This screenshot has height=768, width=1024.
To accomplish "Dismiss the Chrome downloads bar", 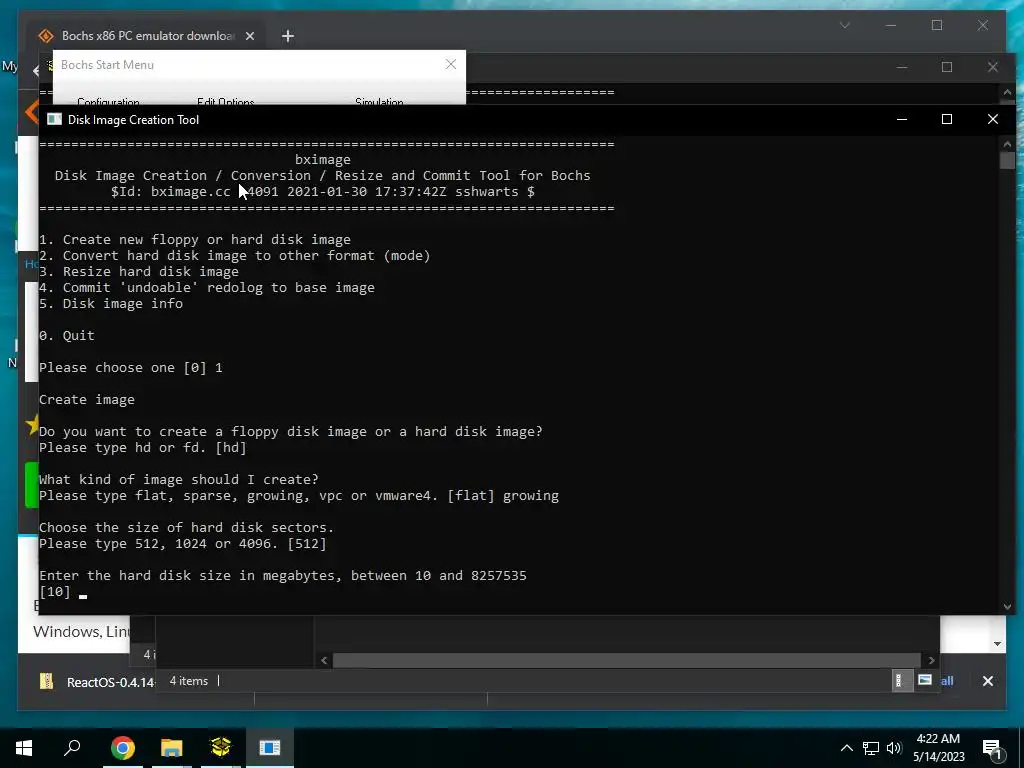I will coord(987,681).
